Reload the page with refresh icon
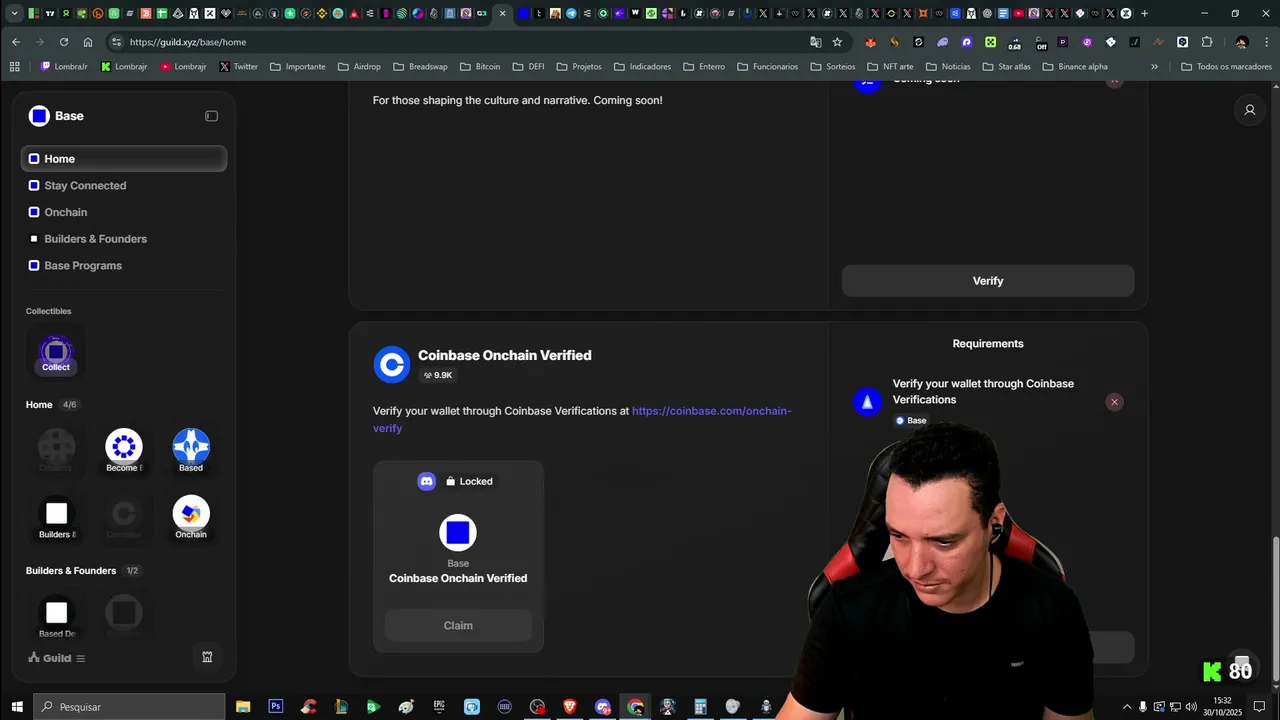1280x720 pixels. 64,42
